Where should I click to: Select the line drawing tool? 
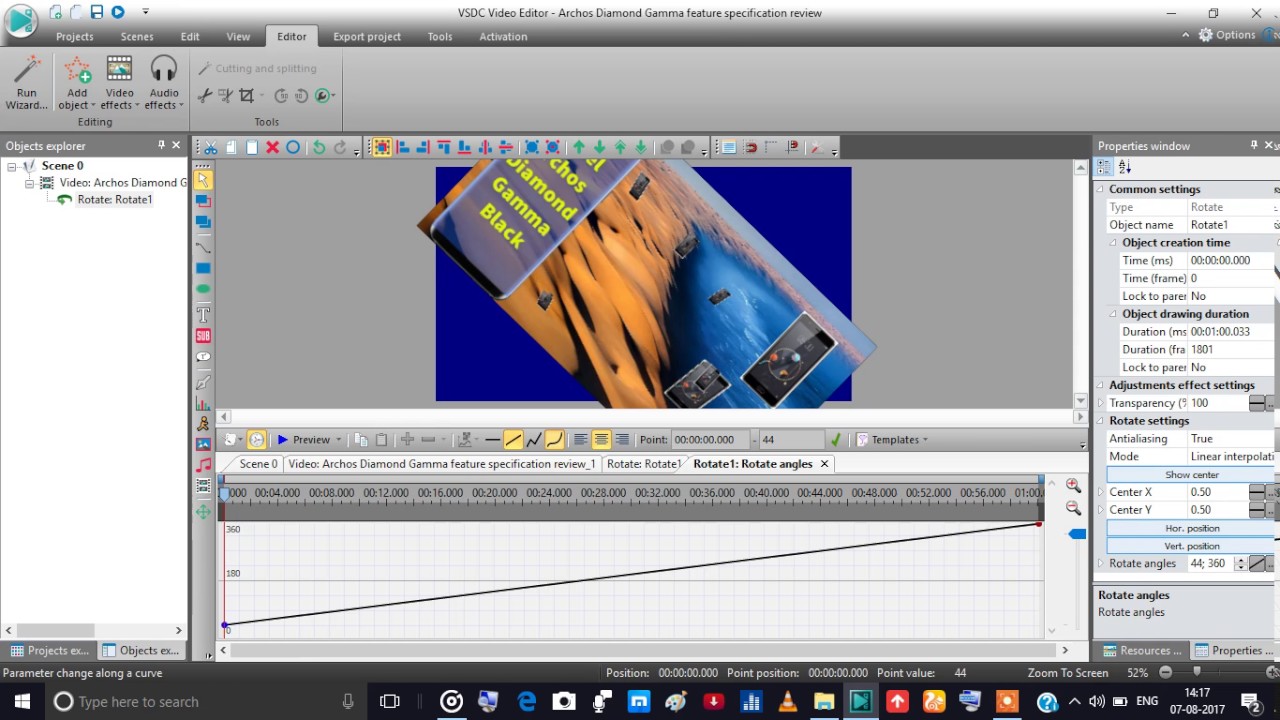[x=203, y=247]
